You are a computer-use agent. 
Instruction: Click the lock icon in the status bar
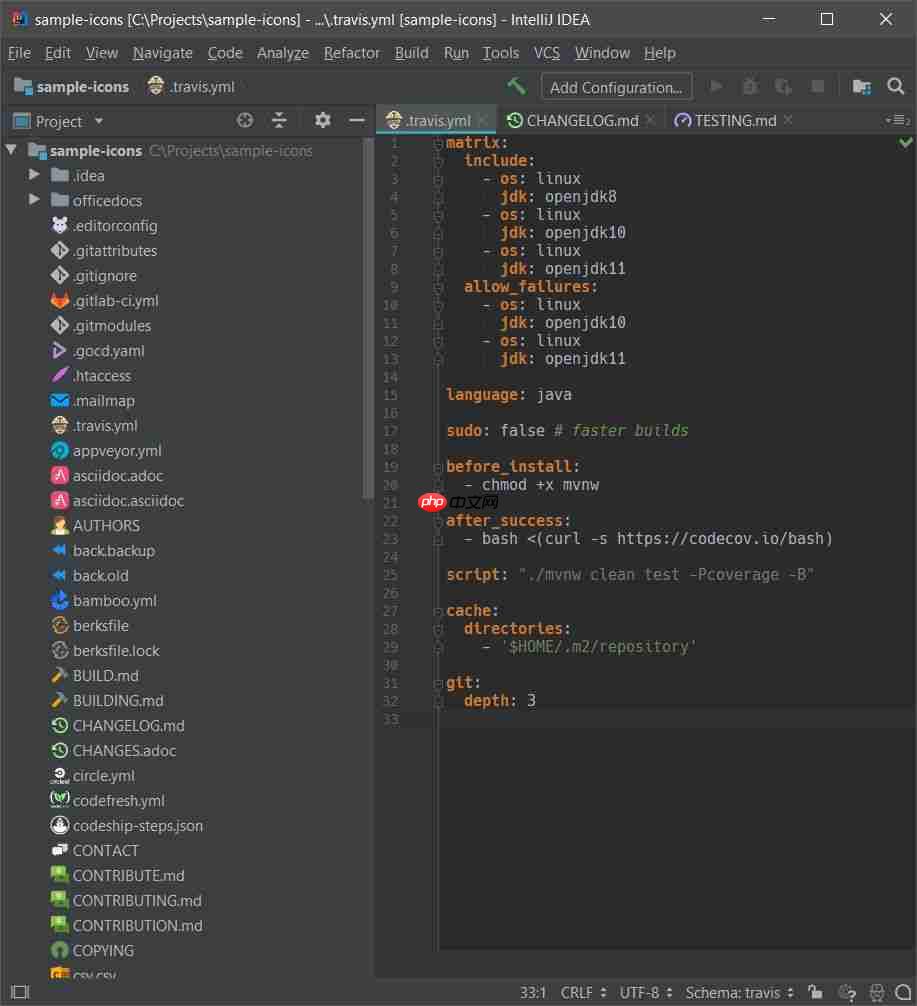(x=814, y=992)
